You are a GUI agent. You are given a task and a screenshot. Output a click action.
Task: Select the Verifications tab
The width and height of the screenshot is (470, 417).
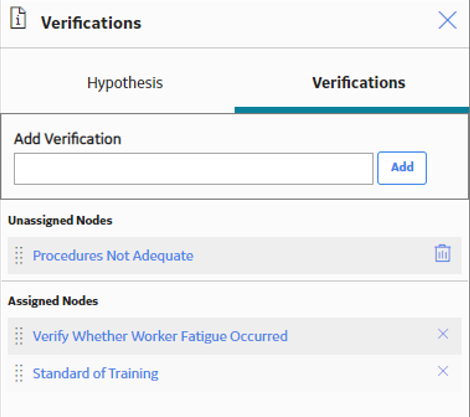[x=359, y=83]
